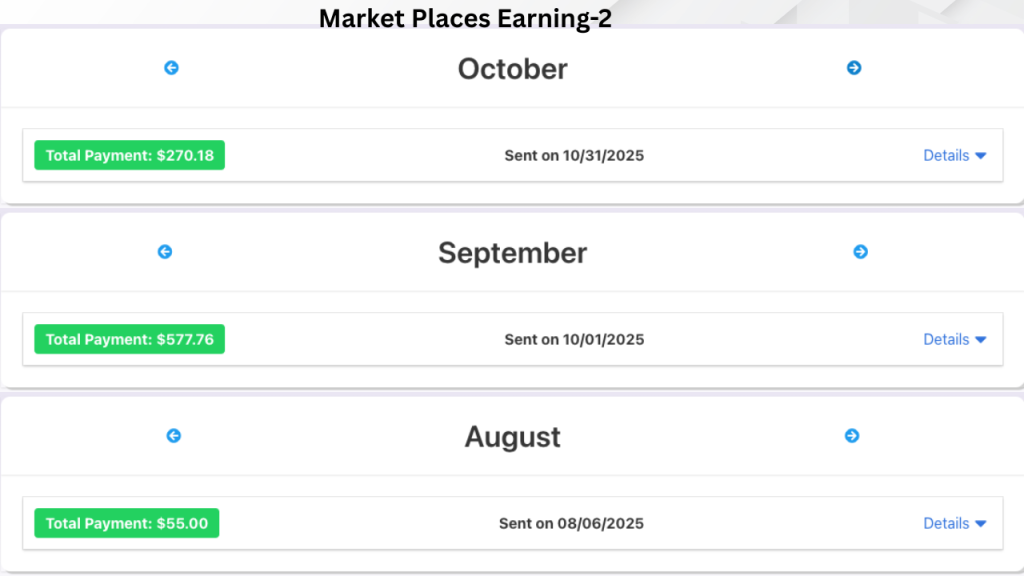The image size is (1024, 576).
Task: Click the Market Places Earning-2 title
Action: (466, 18)
